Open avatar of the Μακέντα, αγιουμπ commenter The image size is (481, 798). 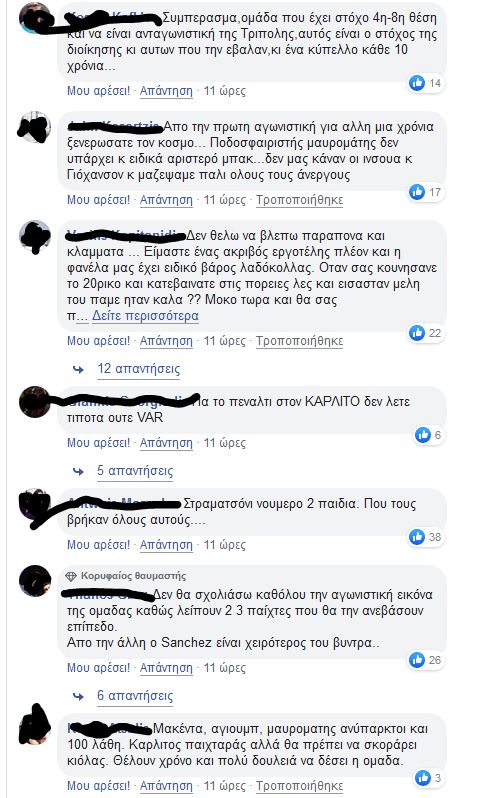pos(35,728)
